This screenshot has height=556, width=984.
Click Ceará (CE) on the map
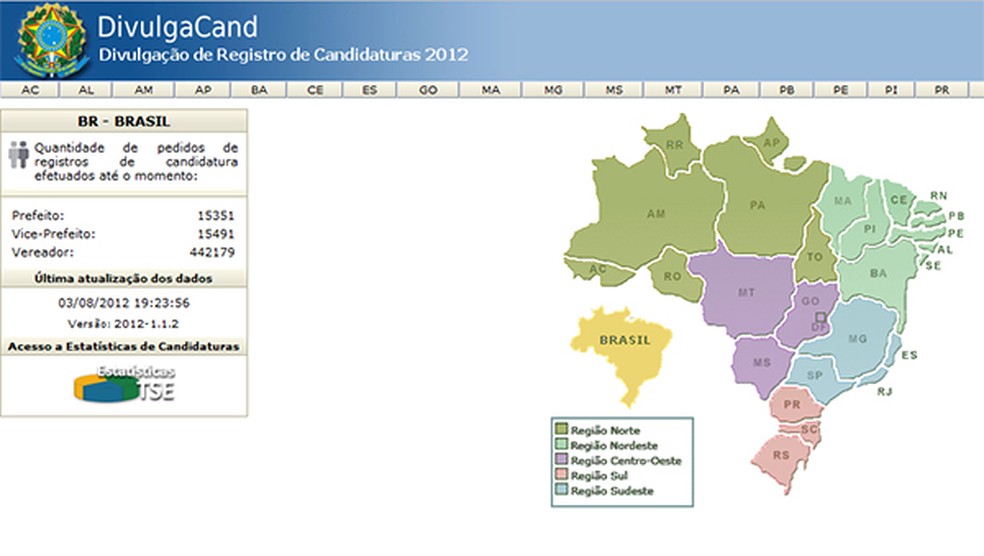[898, 200]
